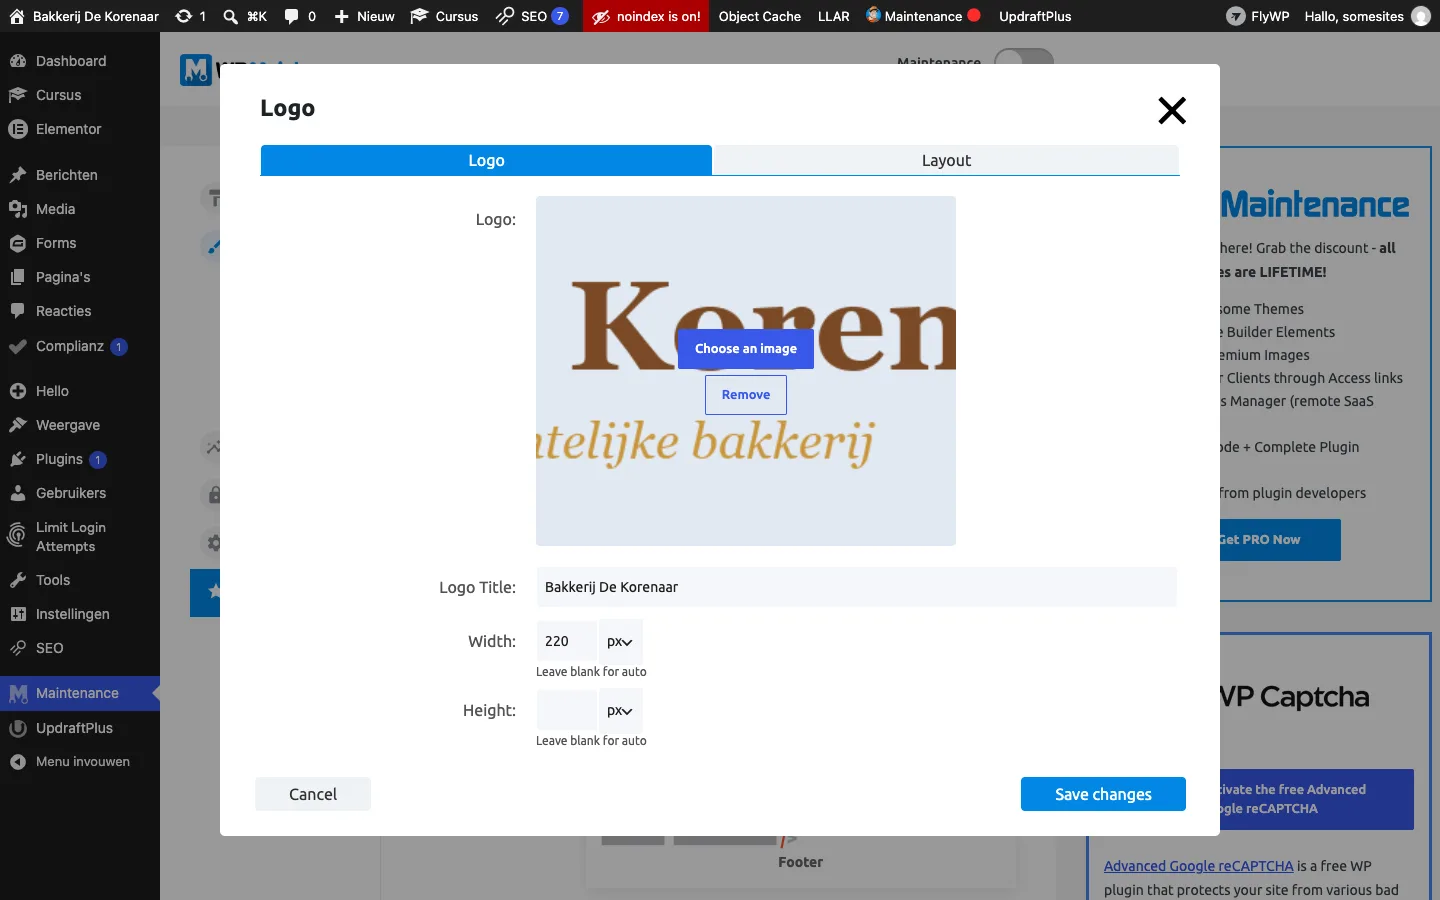Open the Width unit px dropdown
Screen dimensions: 1440x900
point(620,641)
